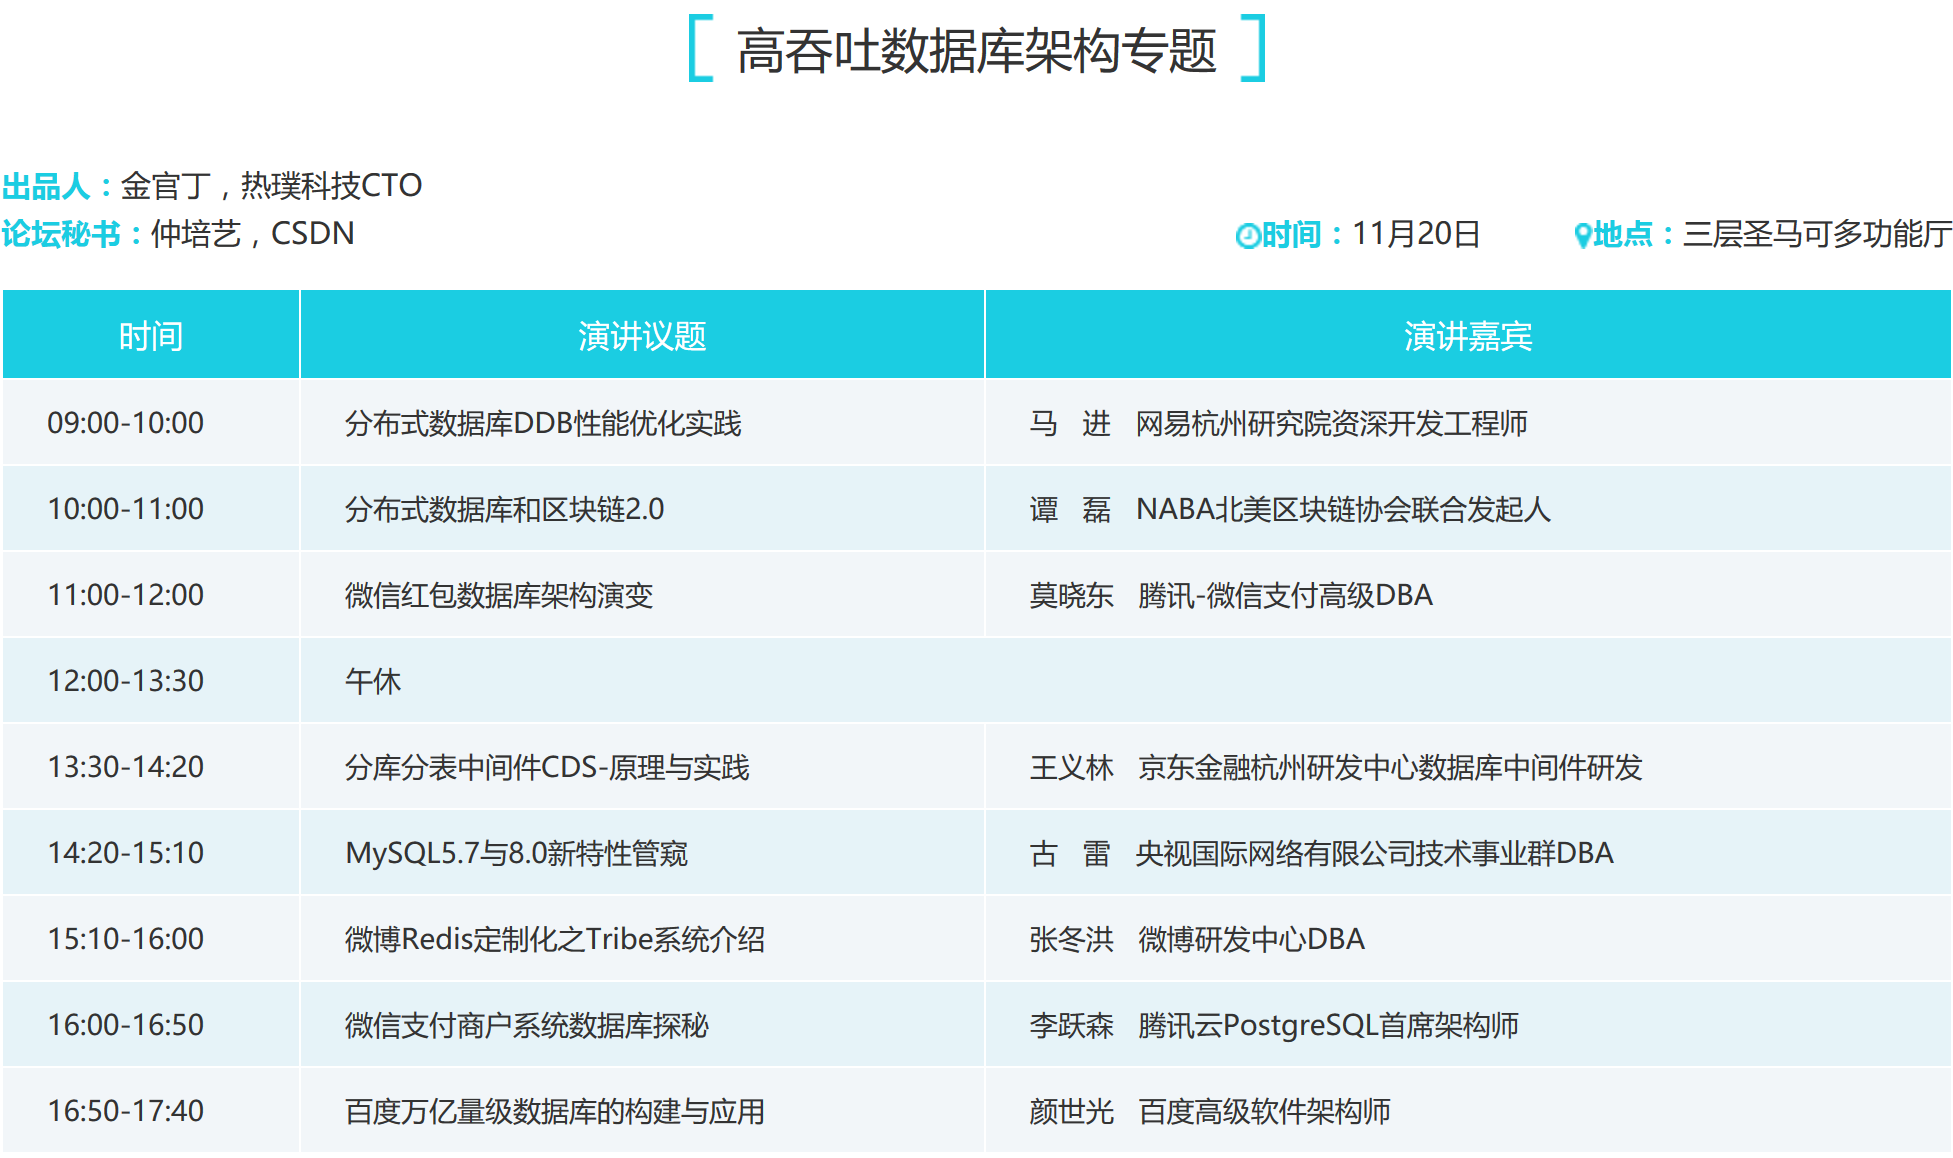Click the clock icon beside 时间 label

1247,236
